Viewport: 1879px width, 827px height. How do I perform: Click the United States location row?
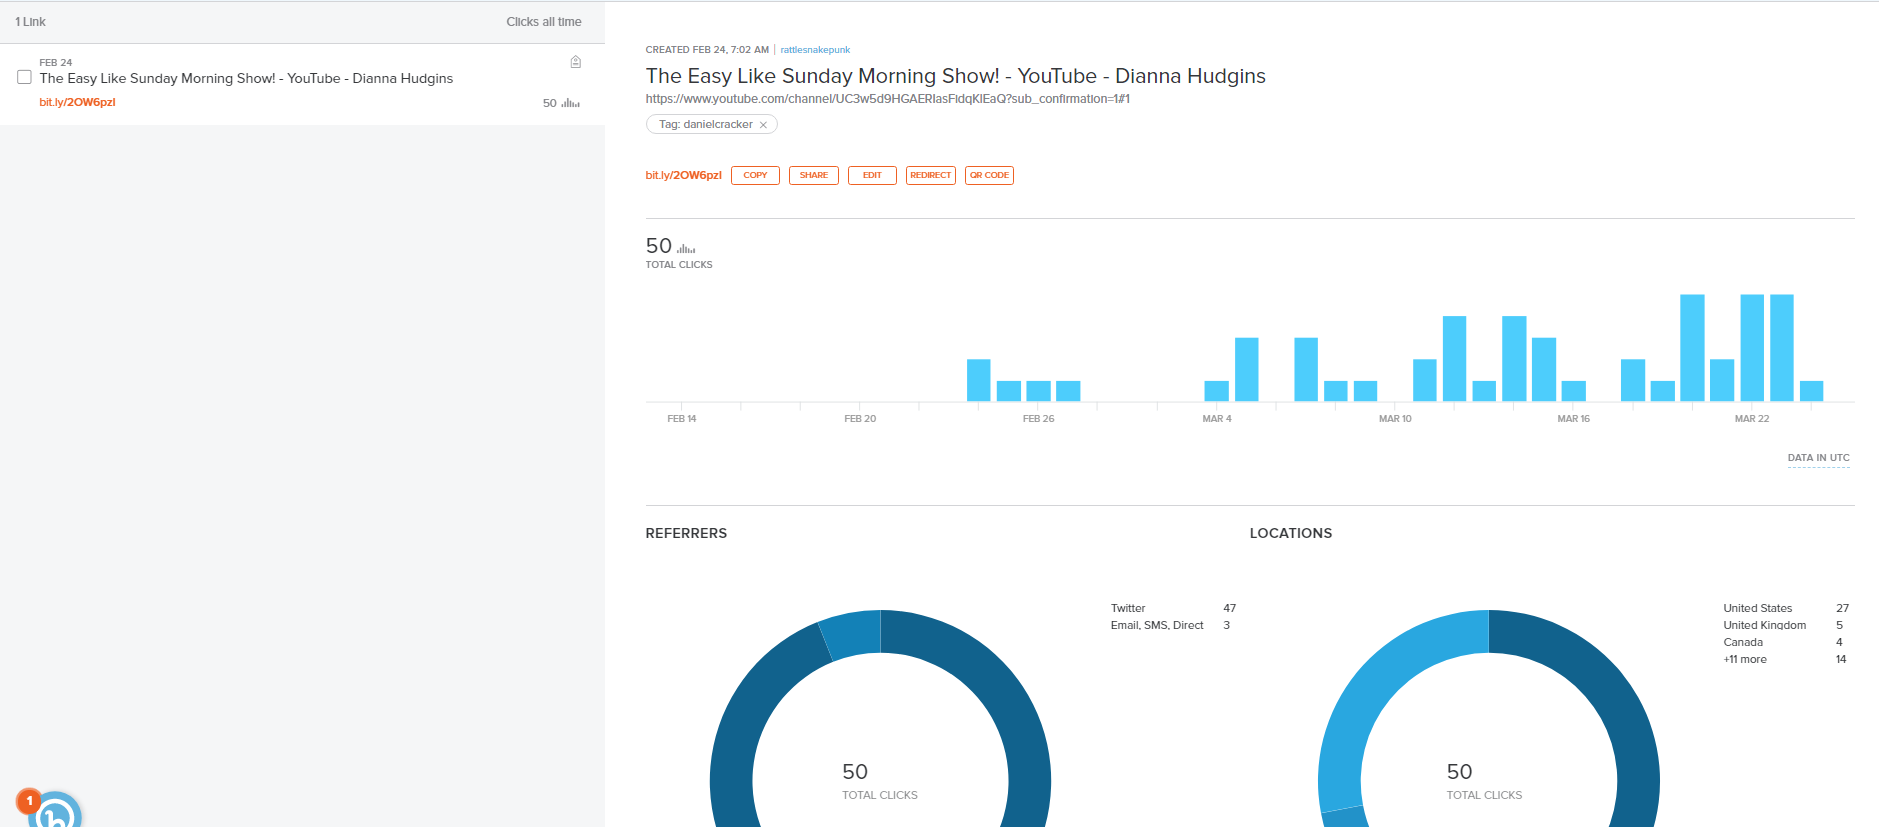(x=1786, y=608)
